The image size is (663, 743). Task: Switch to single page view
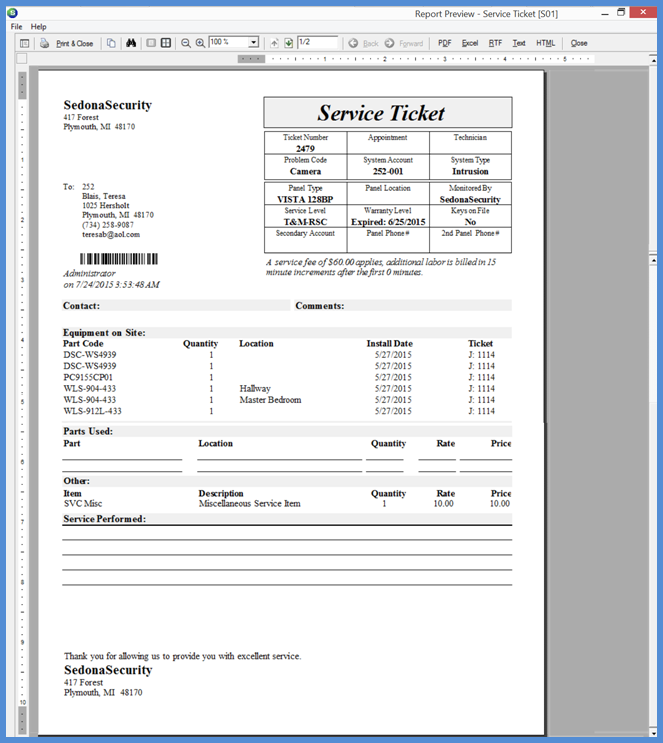(x=151, y=43)
